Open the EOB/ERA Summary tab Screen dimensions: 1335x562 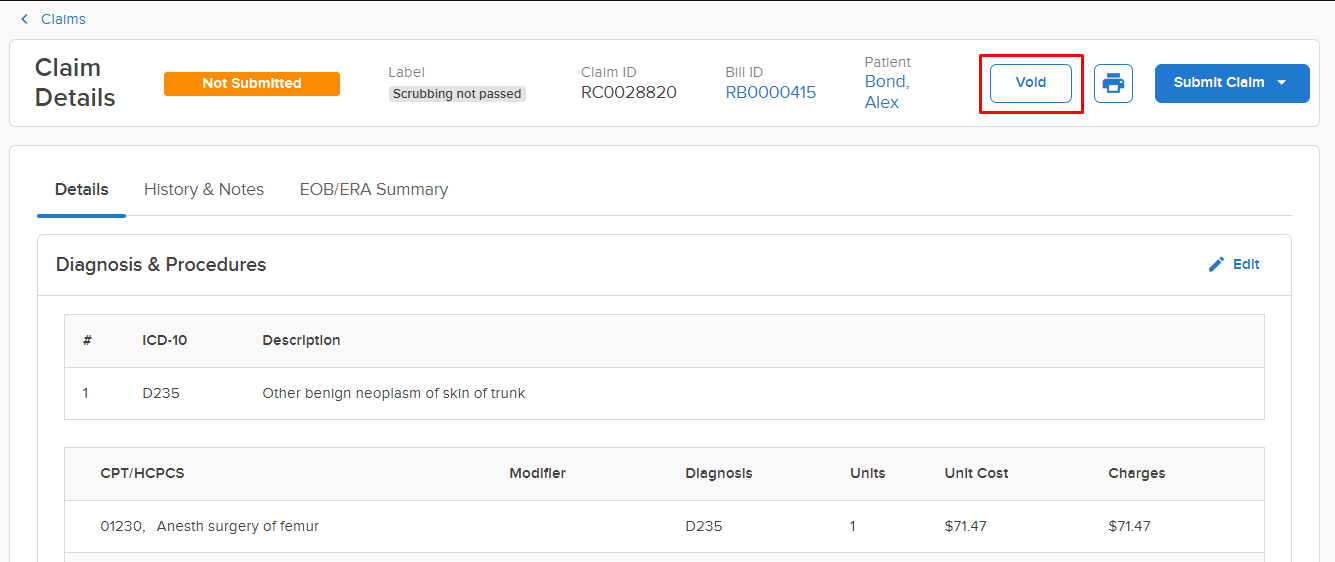373,189
